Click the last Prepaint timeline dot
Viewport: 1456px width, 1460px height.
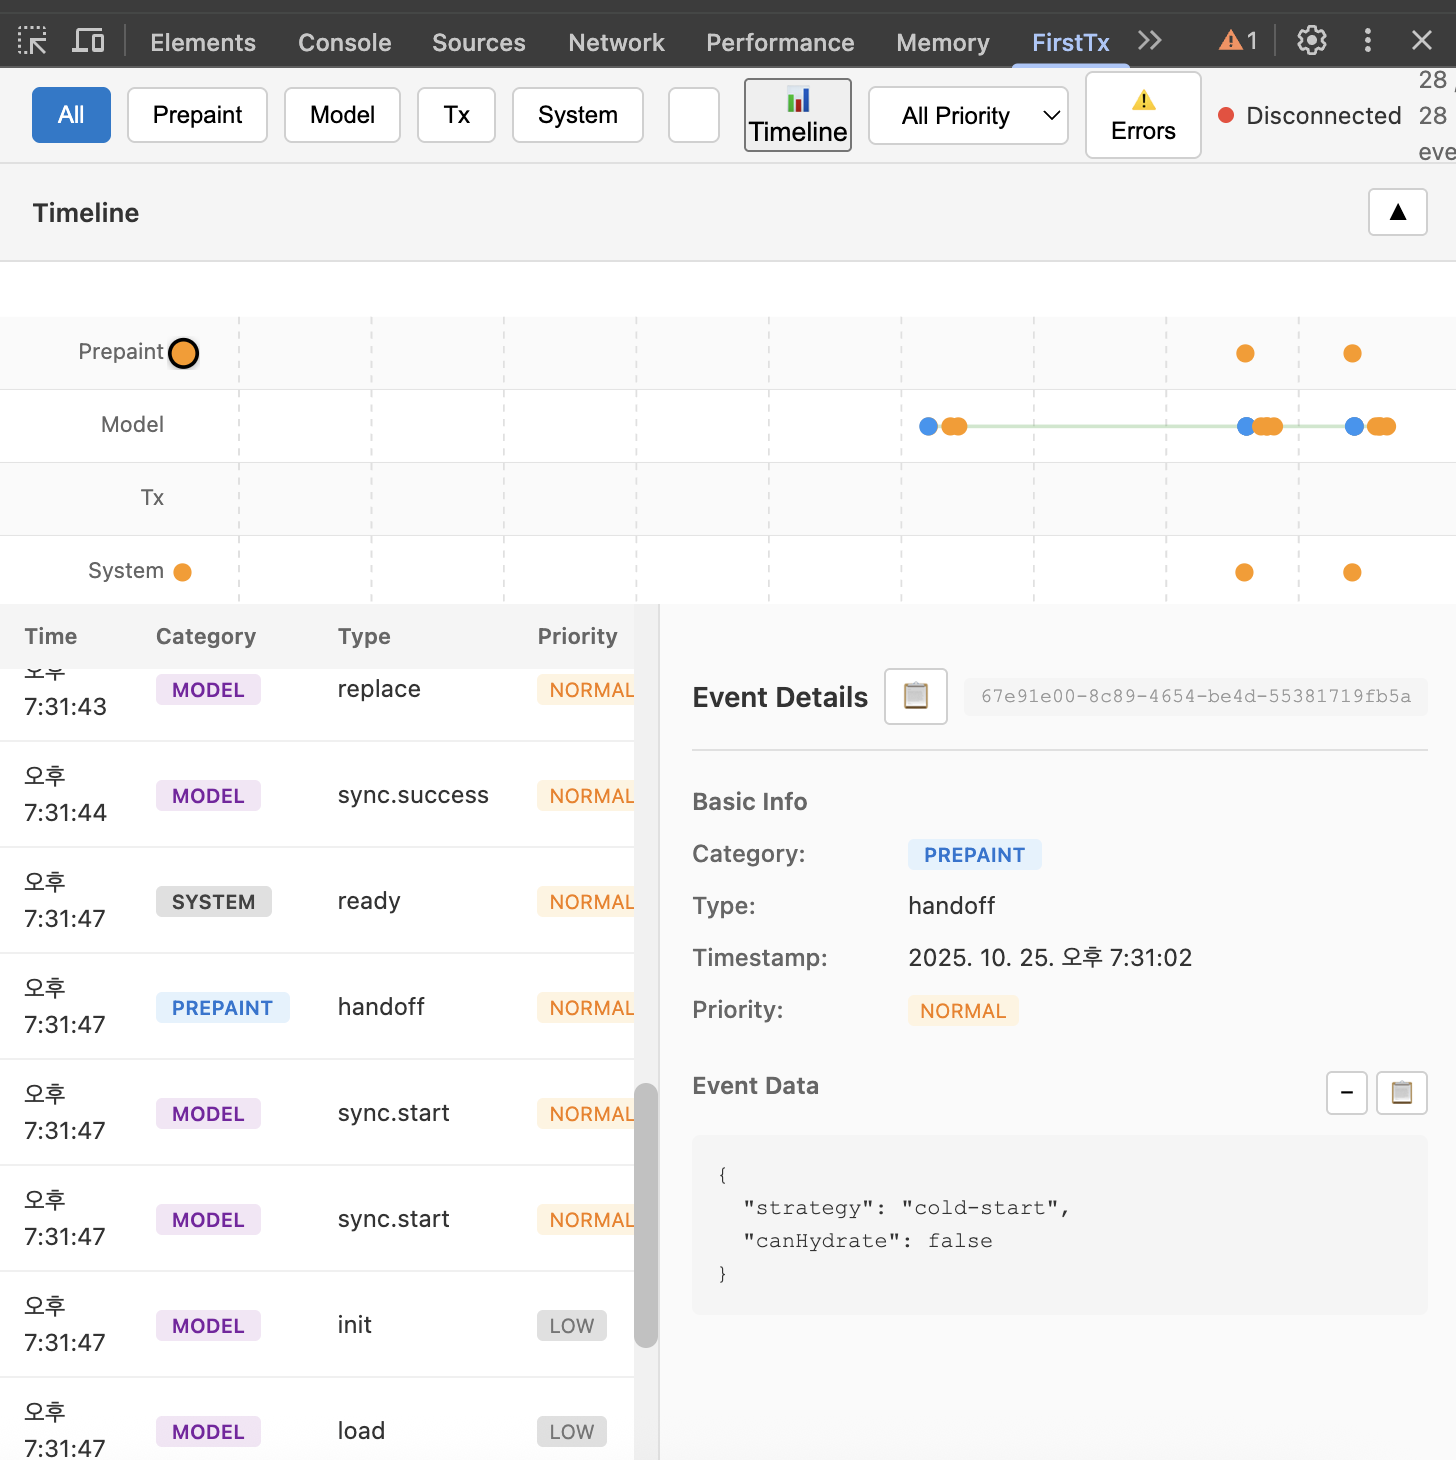point(1352,353)
